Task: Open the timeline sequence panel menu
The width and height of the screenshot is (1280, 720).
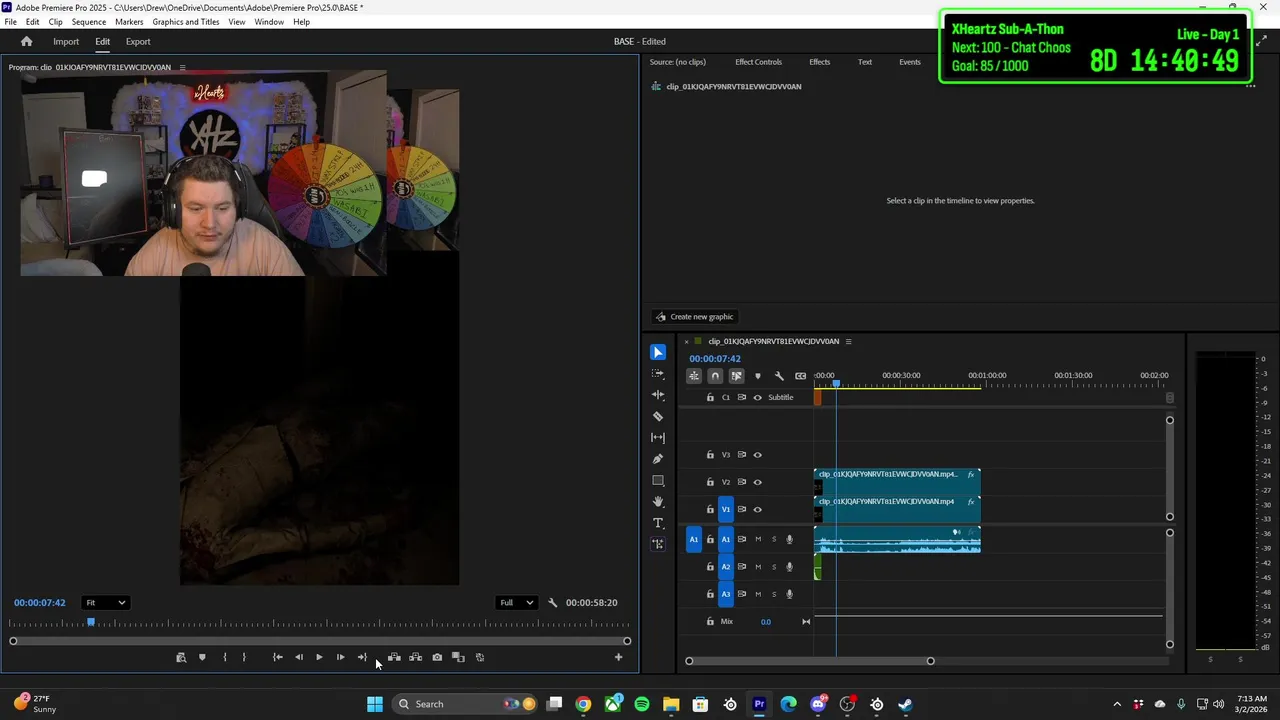Action: pyautogui.click(x=848, y=341)
